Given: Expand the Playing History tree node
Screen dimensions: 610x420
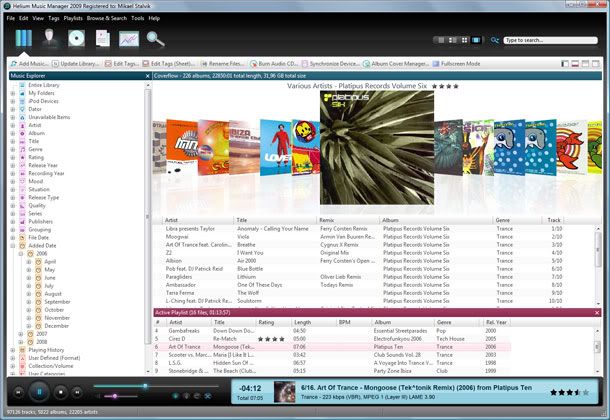Looking at the screenshot, I should pyautogui.click(x=13, y=350).
